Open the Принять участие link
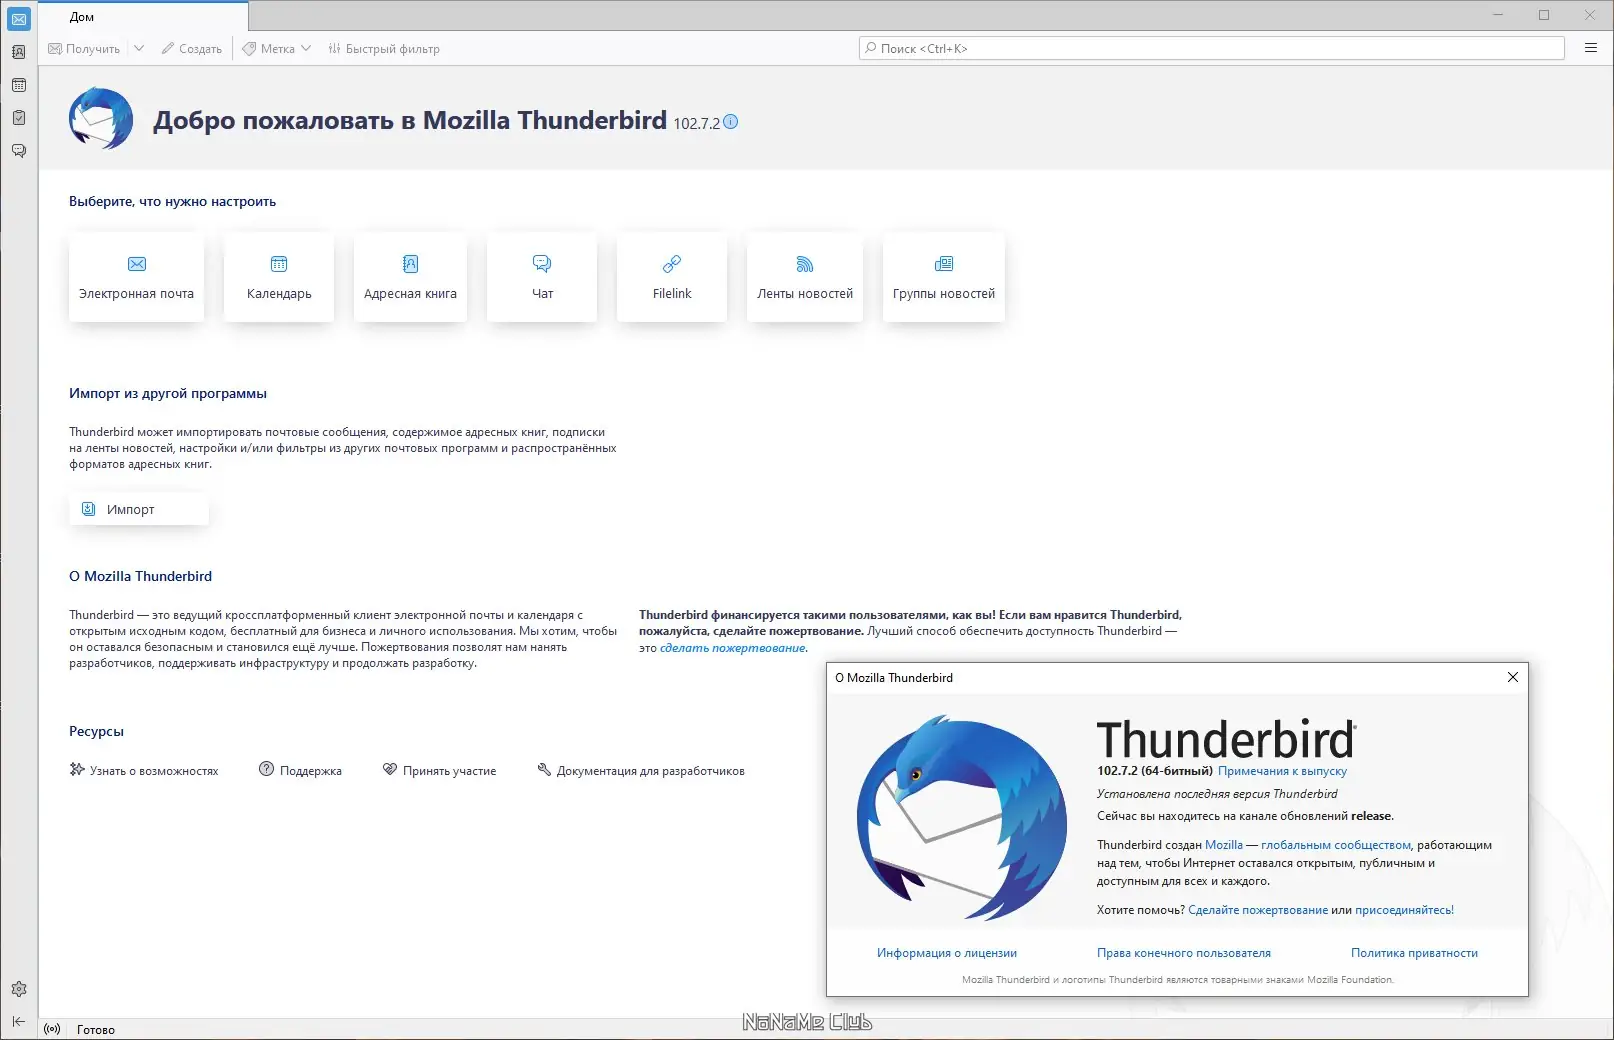1614x1040 pixels. coord(439,770)
